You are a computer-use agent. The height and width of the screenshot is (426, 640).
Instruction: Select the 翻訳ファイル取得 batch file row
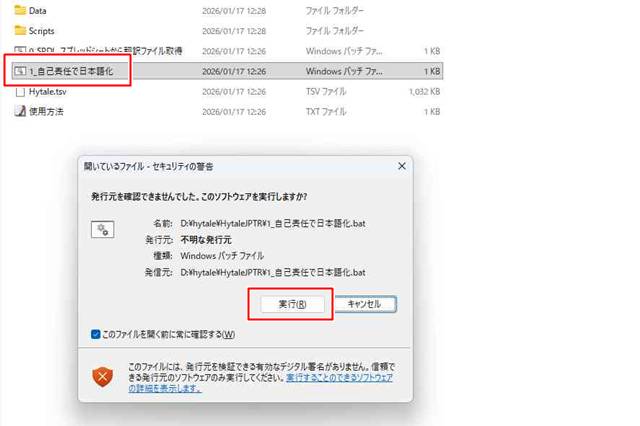pos(228,51)
